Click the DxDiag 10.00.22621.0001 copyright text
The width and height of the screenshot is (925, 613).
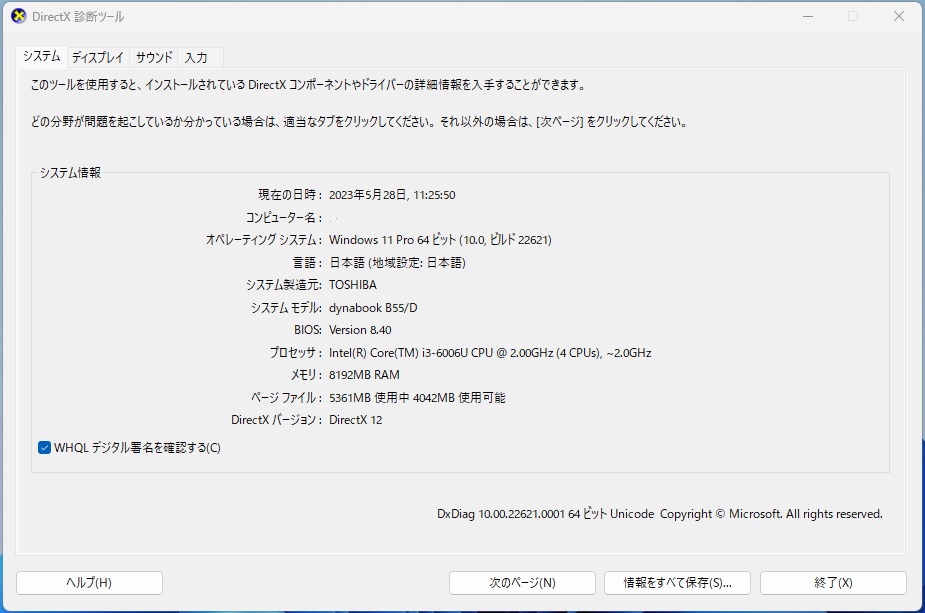[660, 514]
